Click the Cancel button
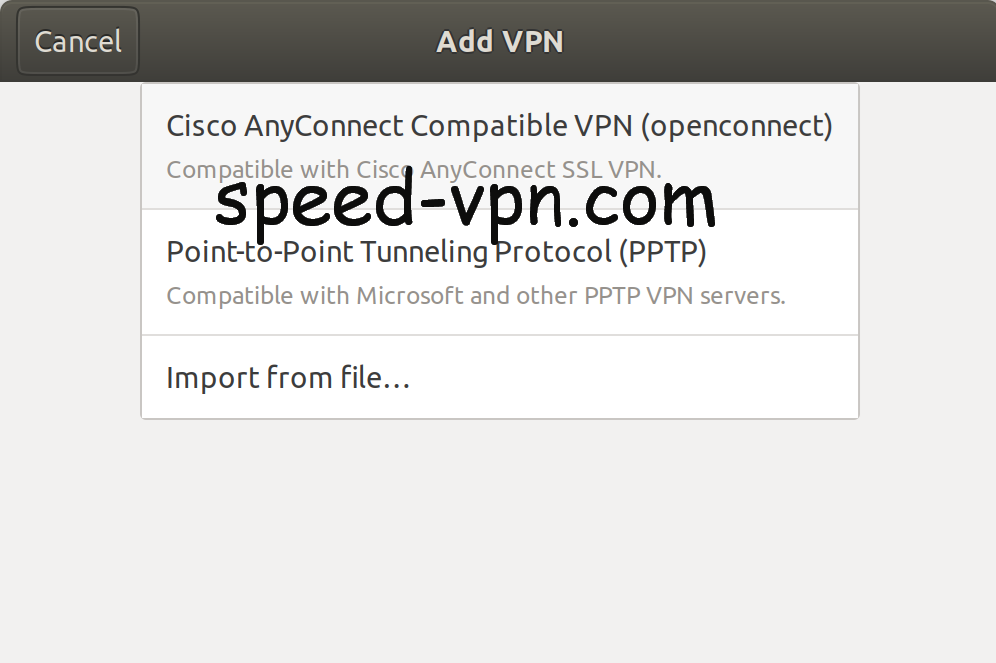Viewport: 996px width, 663px height. click(x=78, y=41)
